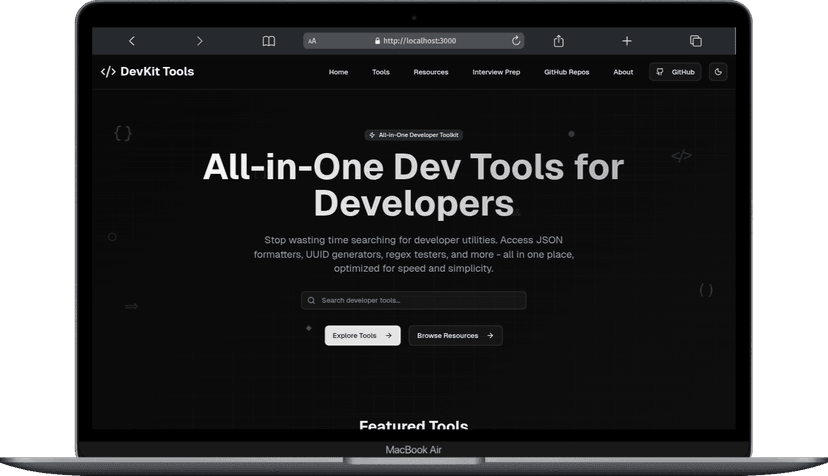Open the AA reader text settings
Screen dimensions: 828x476
coord(312,41)
